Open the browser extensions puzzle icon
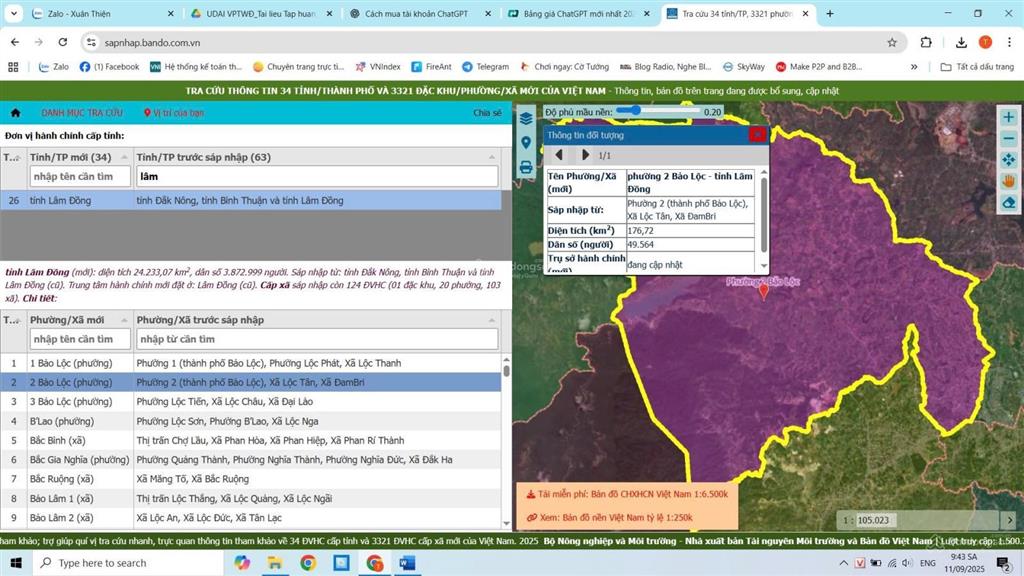The image size is (1024, 576). [x=926, y=42]
